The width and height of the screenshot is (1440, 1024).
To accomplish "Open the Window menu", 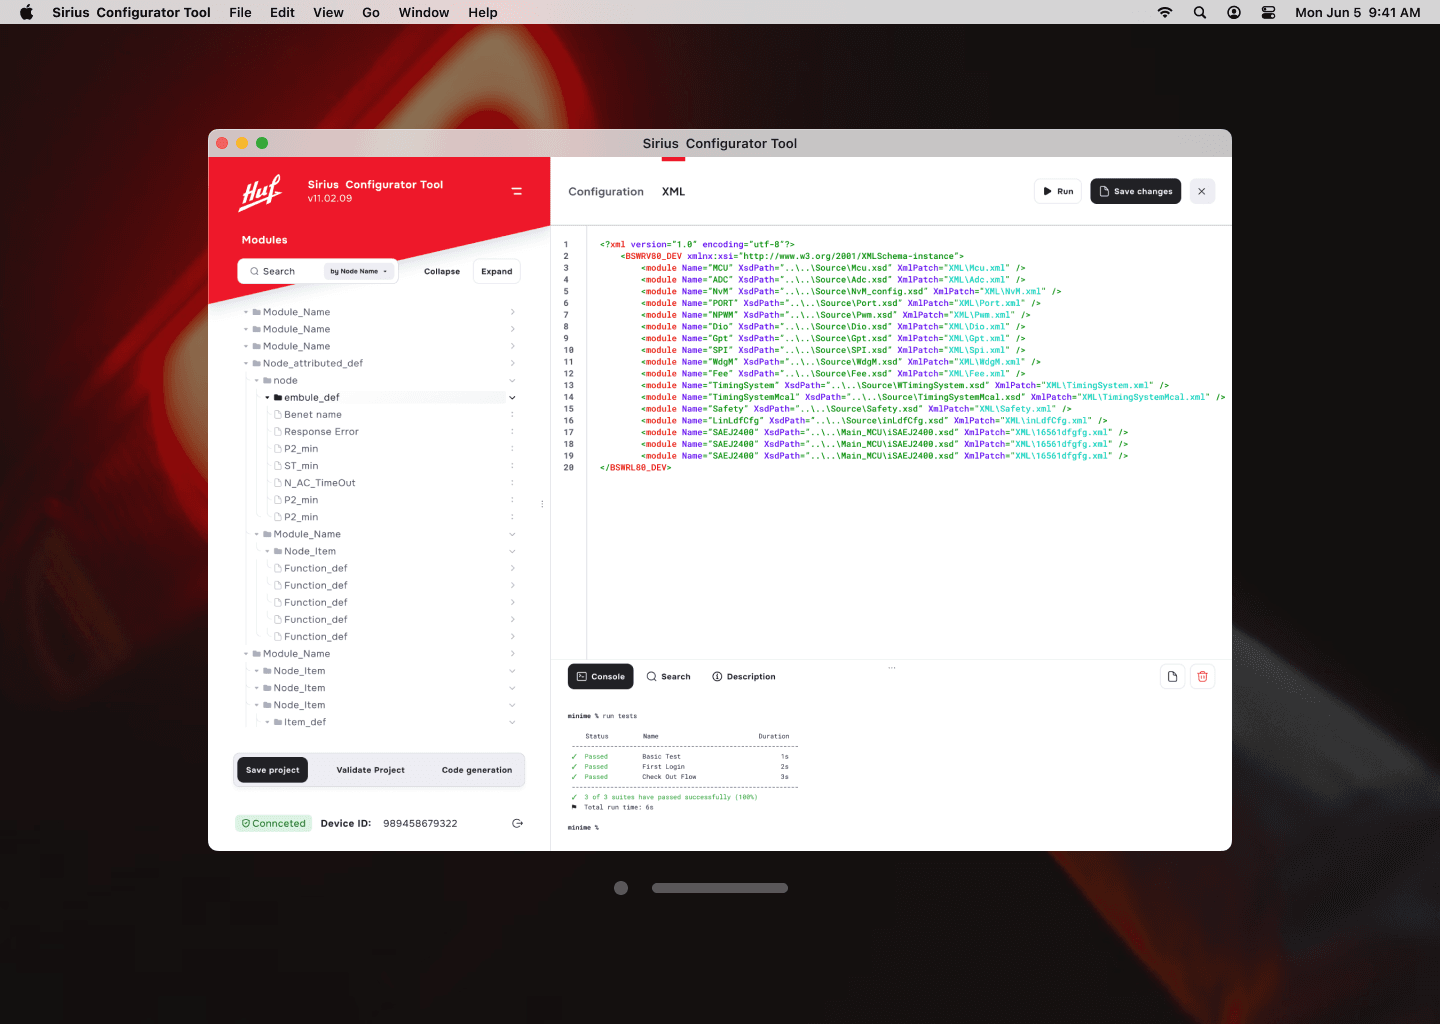I will [x=424, y=12].
